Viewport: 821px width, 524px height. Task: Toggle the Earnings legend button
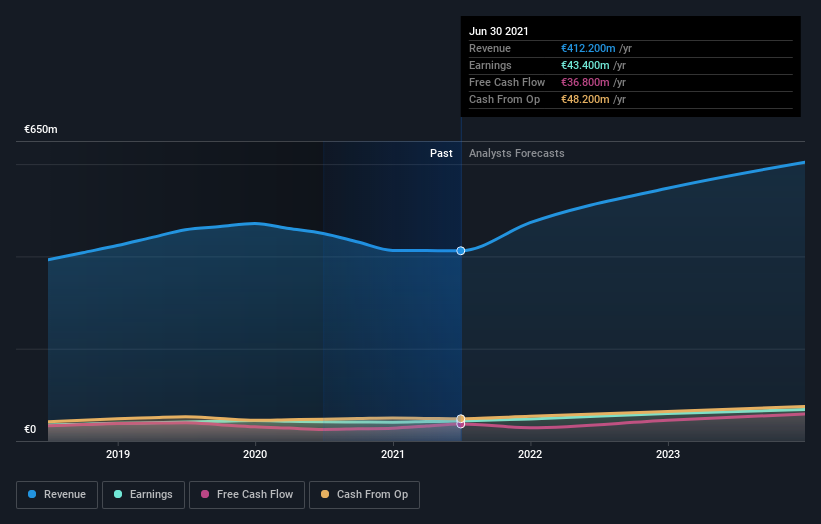(143, 495)
